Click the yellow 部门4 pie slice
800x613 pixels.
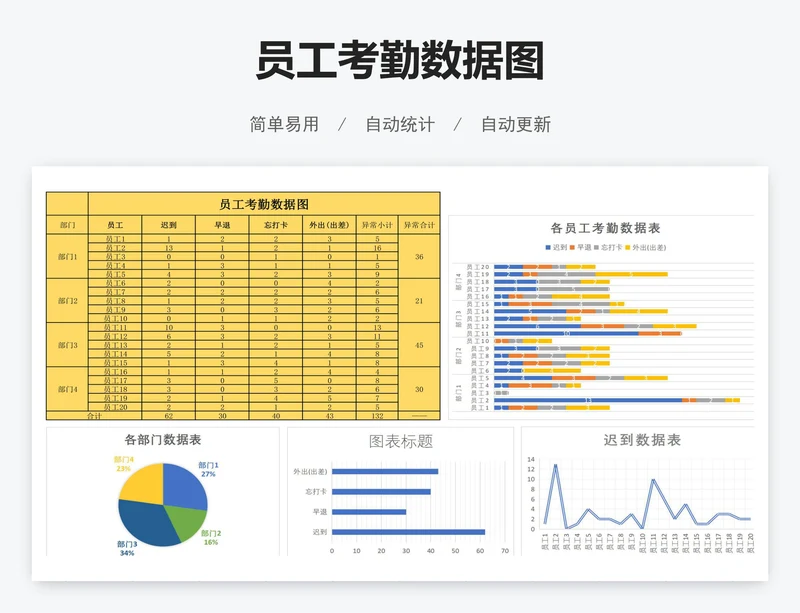(144, 482)
